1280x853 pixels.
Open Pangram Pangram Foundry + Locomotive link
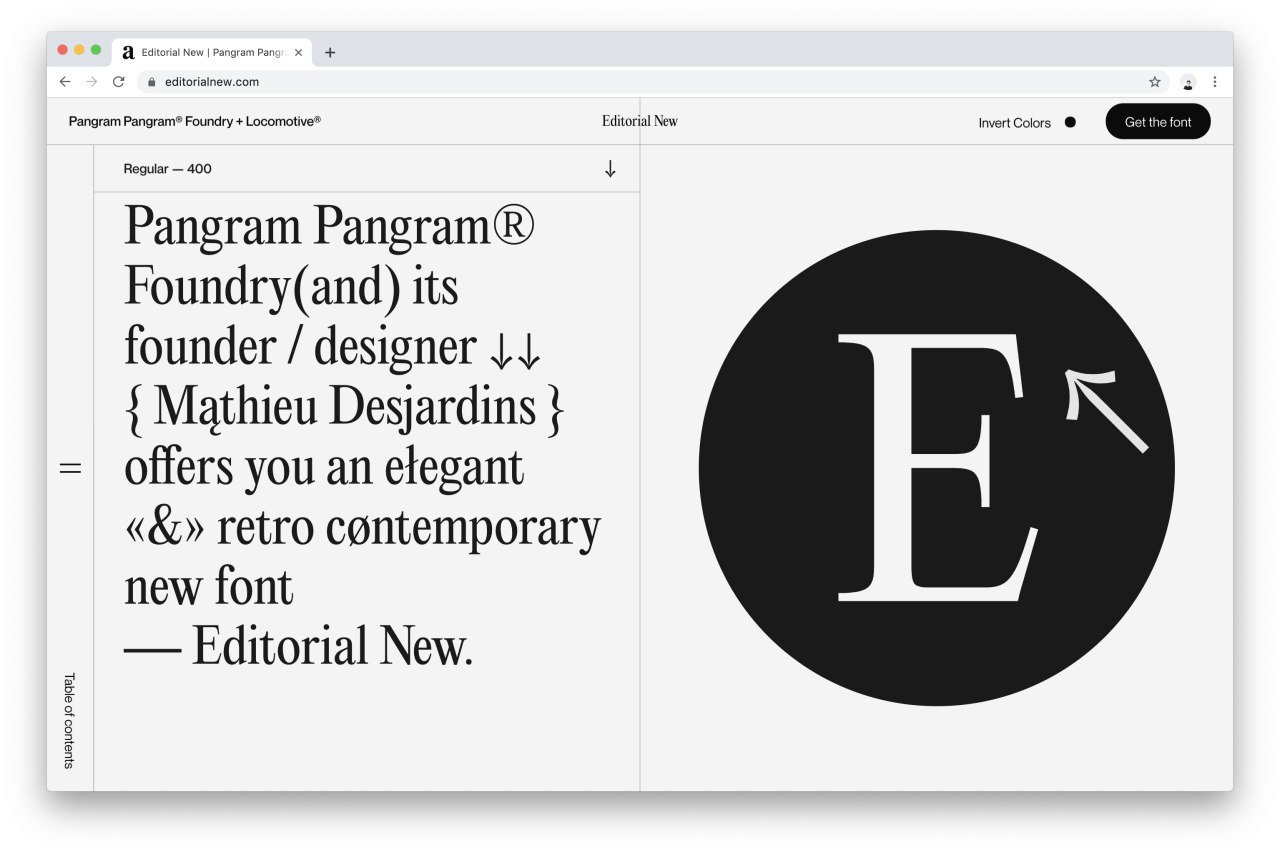[x=195, y=121]
